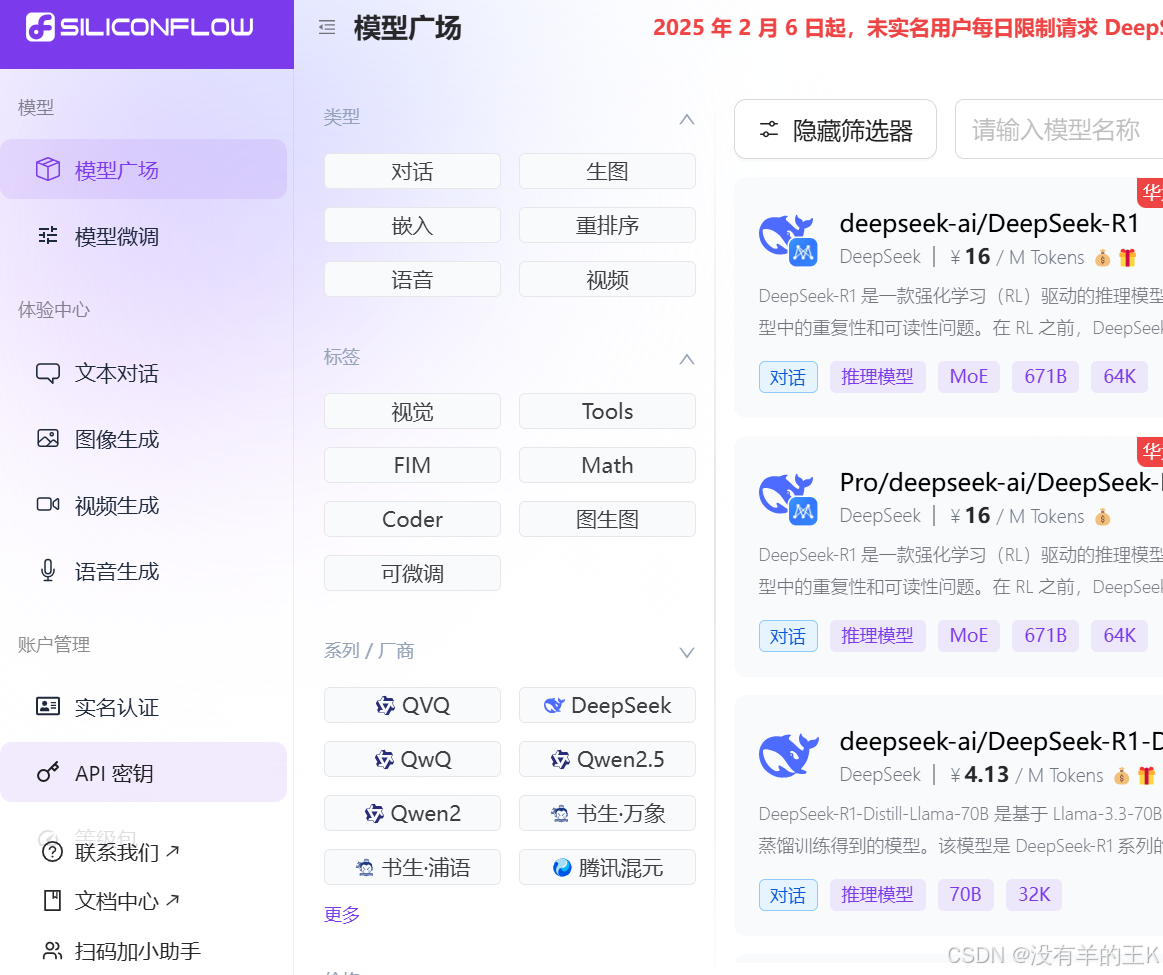Select the 图生图 tag filter
Viewport: 1163px width, 975px height.
607,519
